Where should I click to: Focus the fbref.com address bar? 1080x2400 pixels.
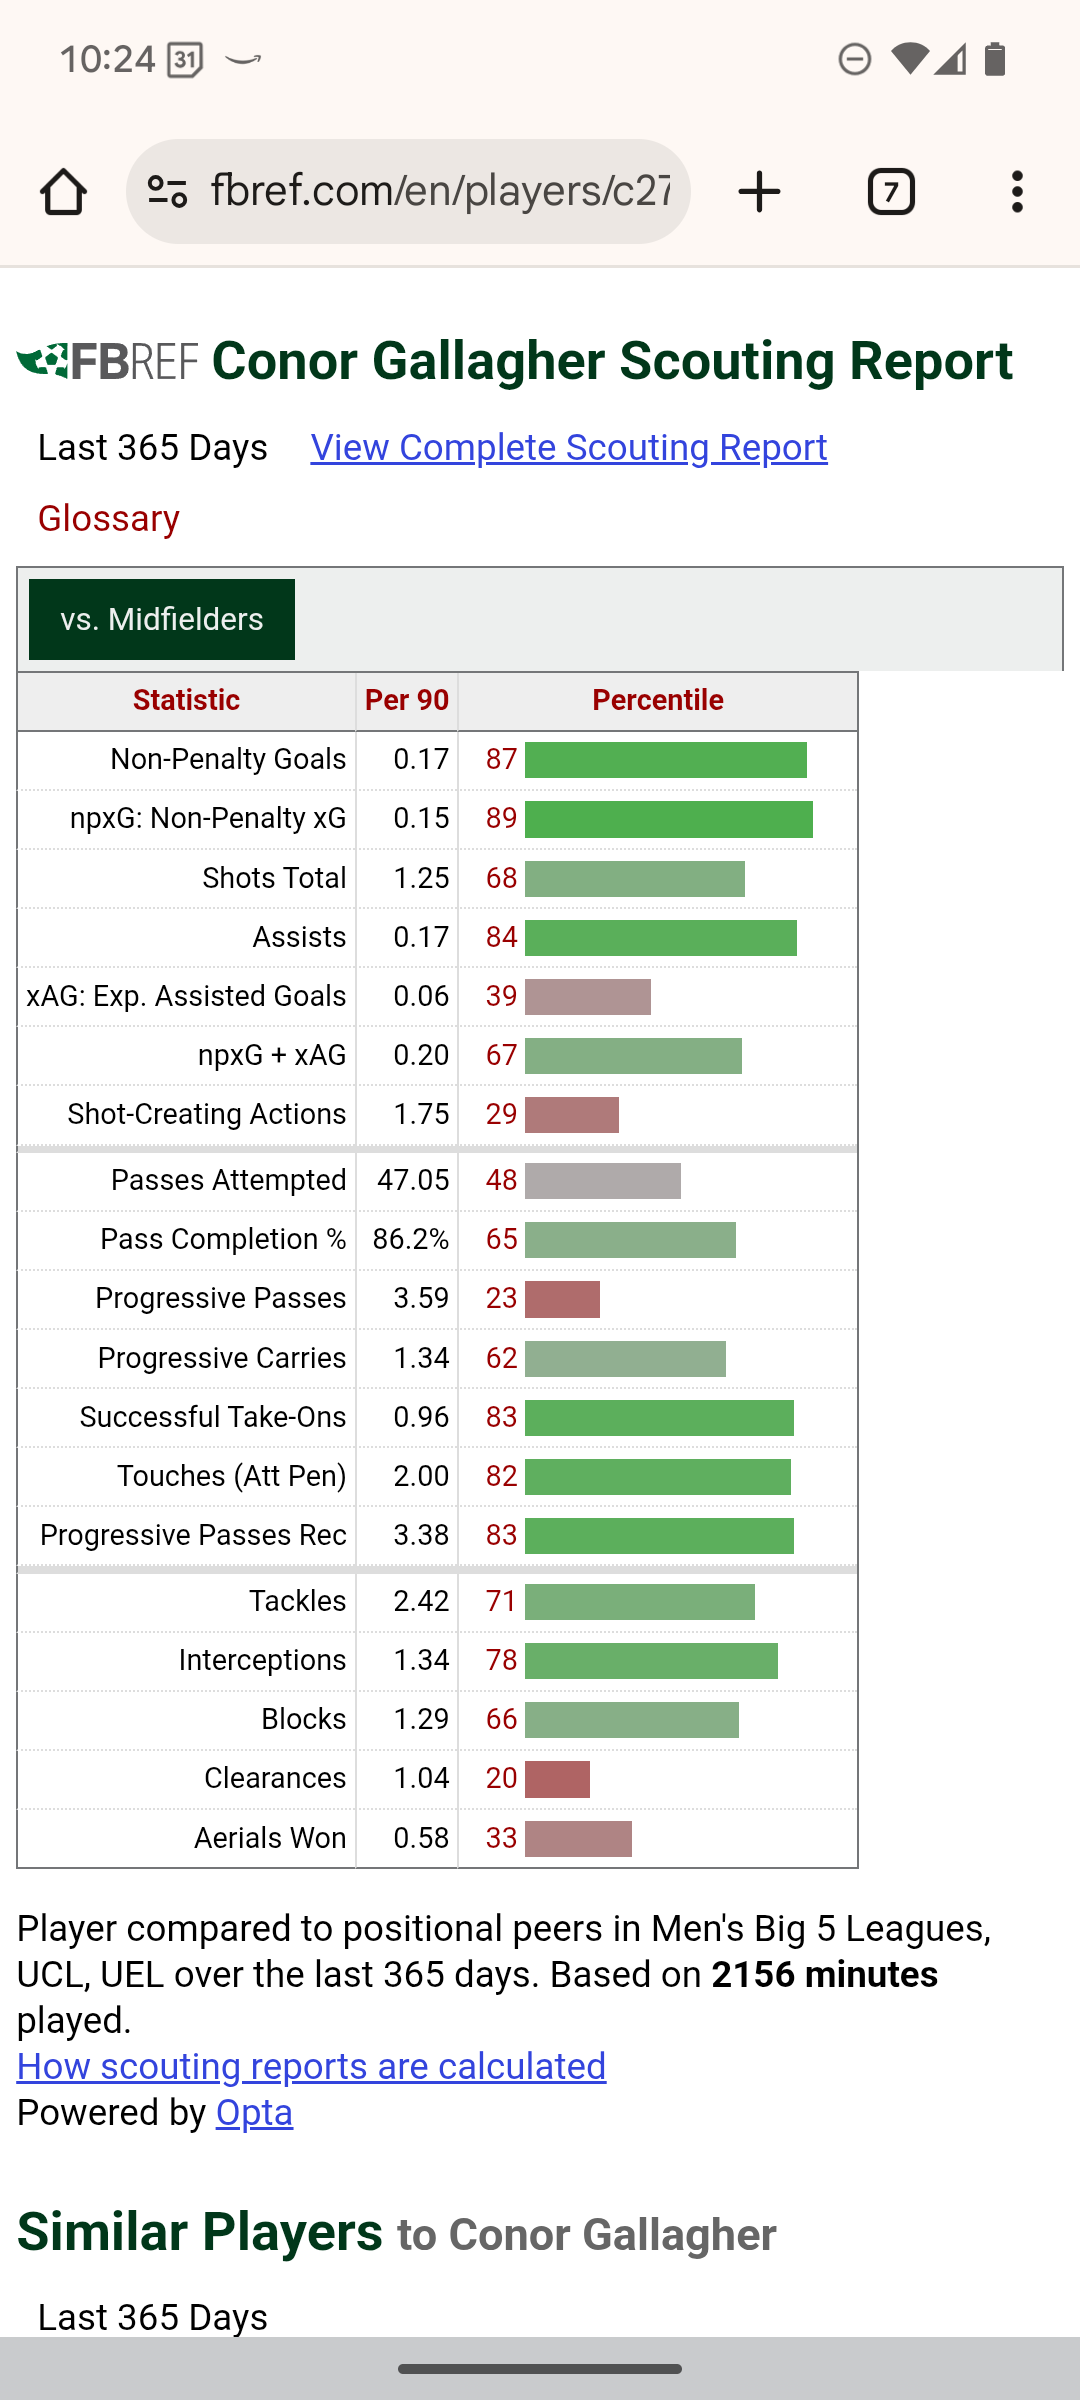click(440, 192)
